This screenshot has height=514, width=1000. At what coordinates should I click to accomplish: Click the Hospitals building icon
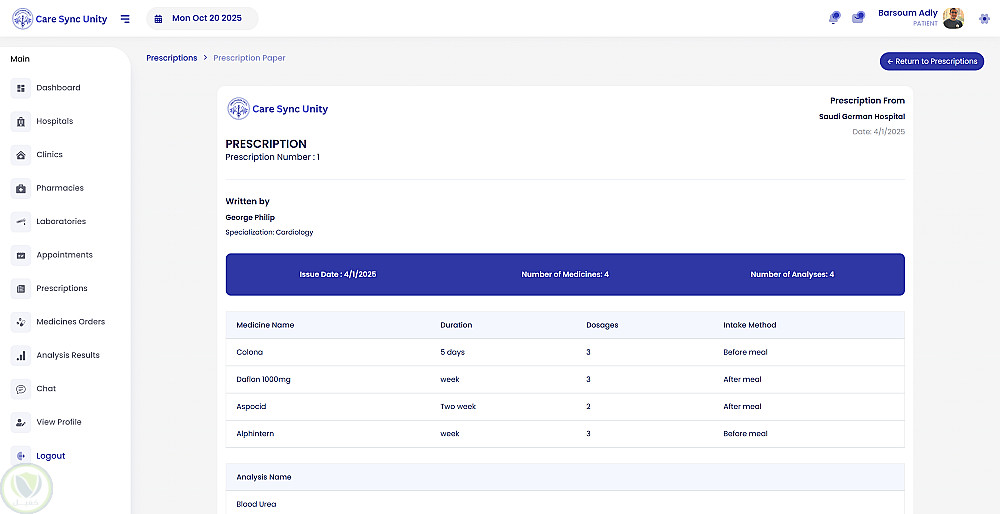click(21, 122)
